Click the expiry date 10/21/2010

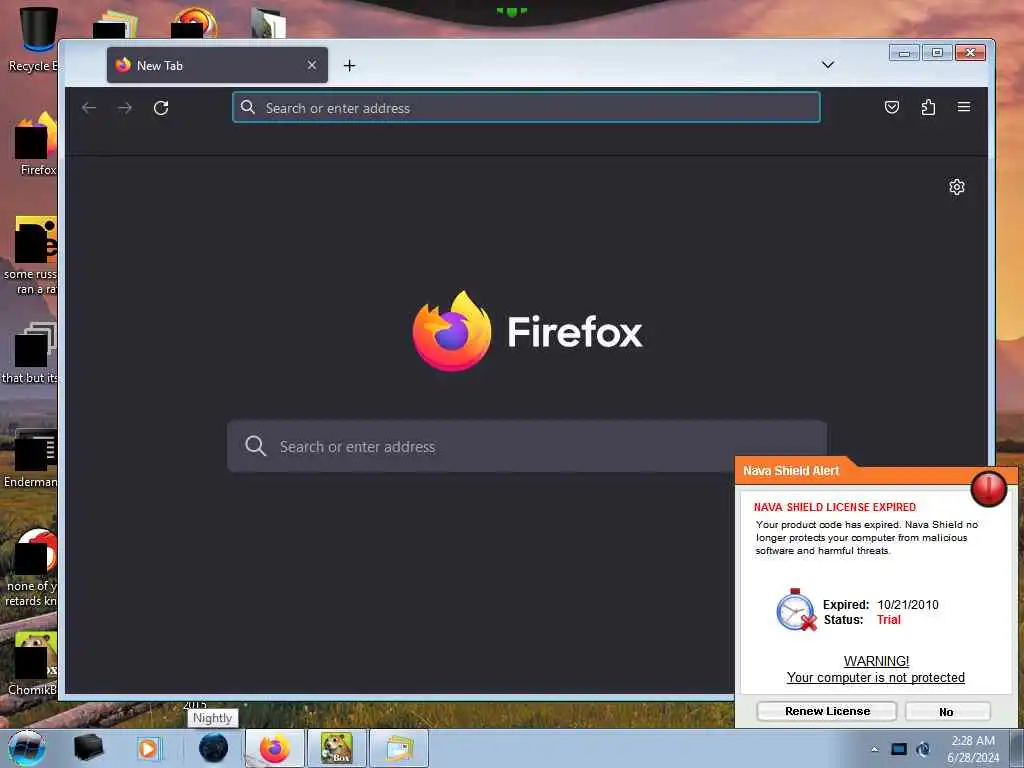[x=908, y=605]
